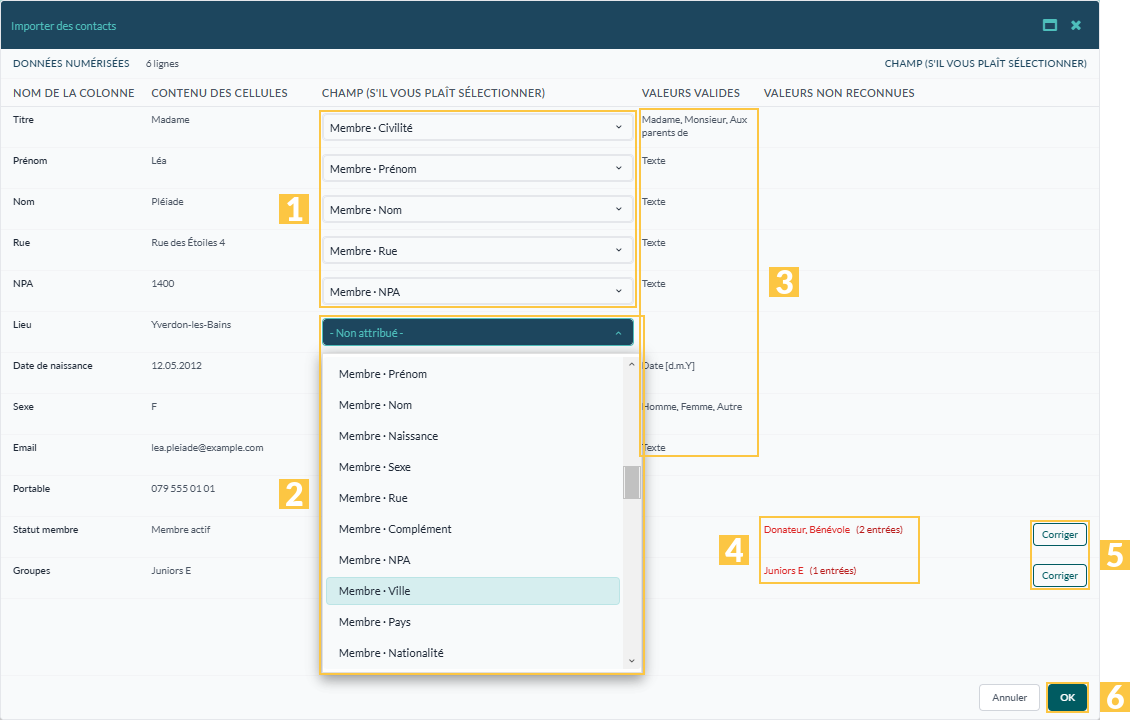Click the Date de naissance column name

click(53, 366)
